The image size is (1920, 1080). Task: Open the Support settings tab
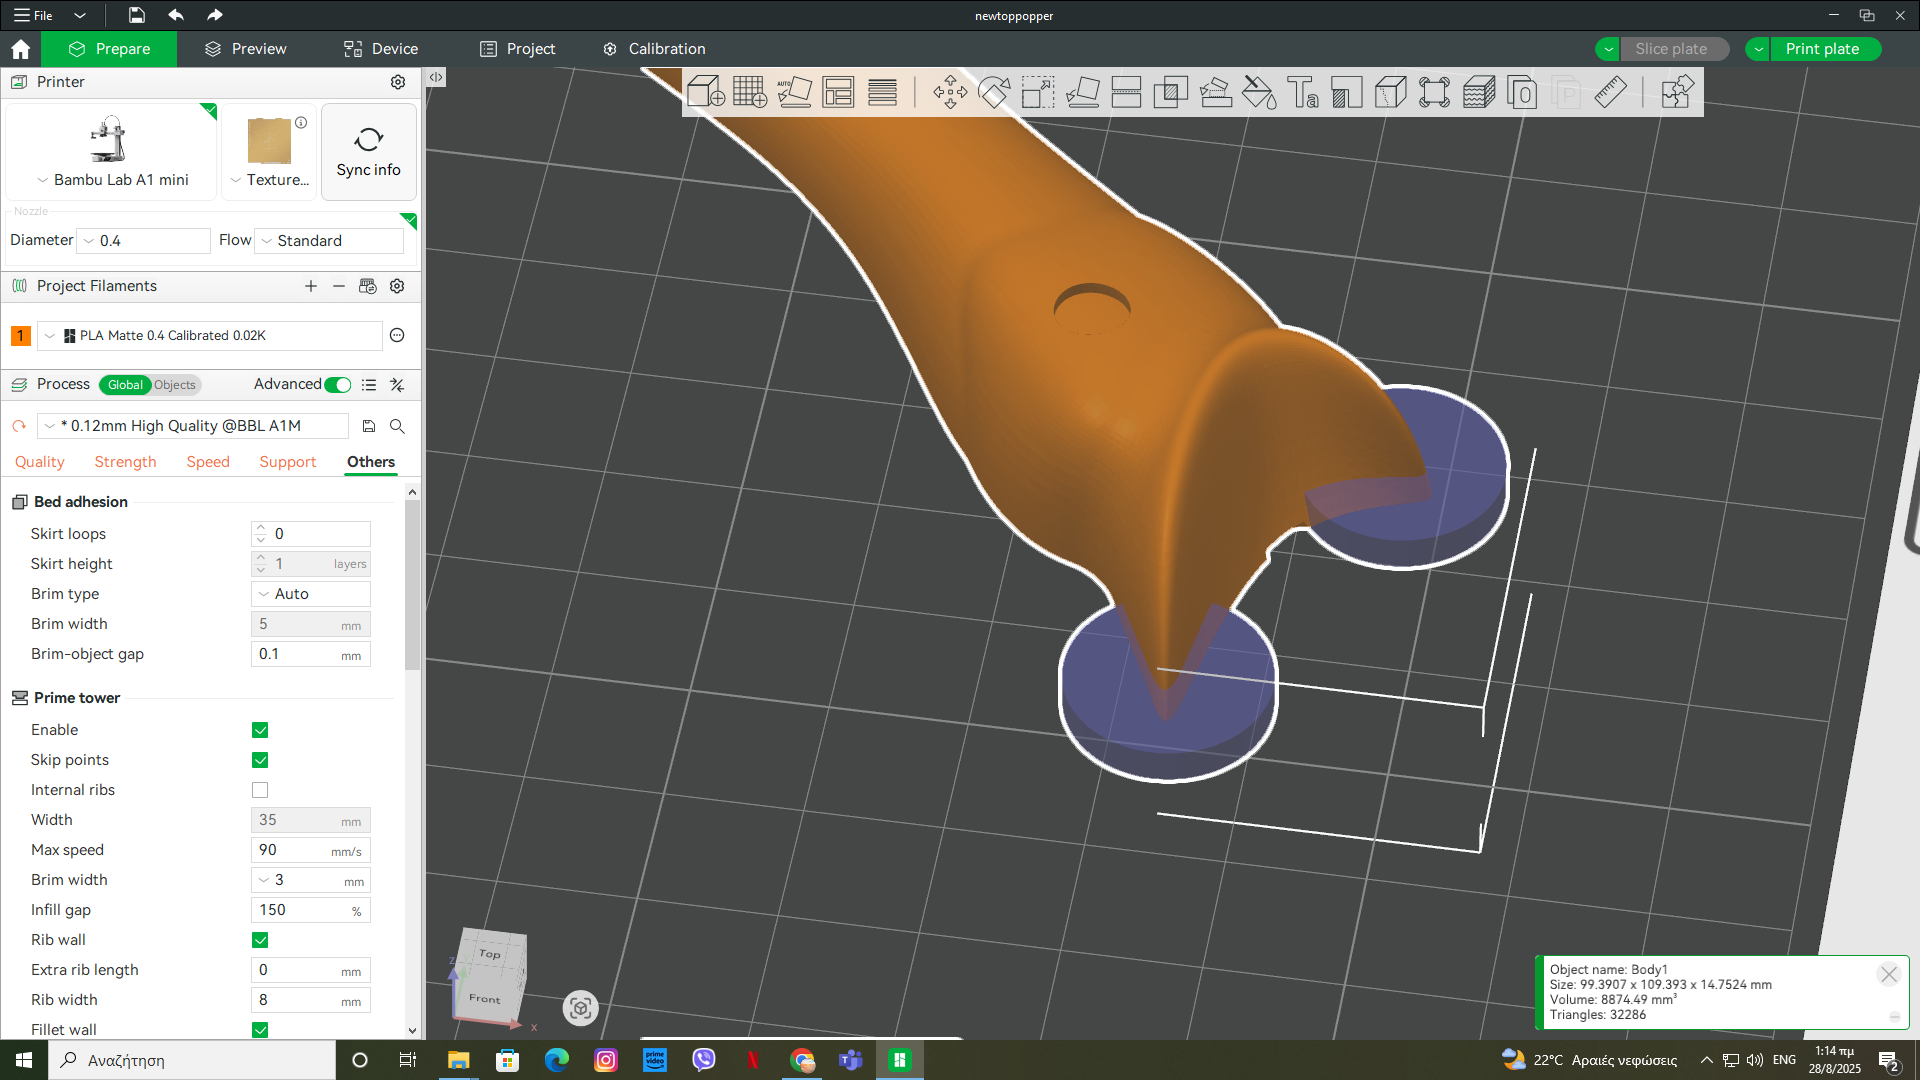coord(287,462)
